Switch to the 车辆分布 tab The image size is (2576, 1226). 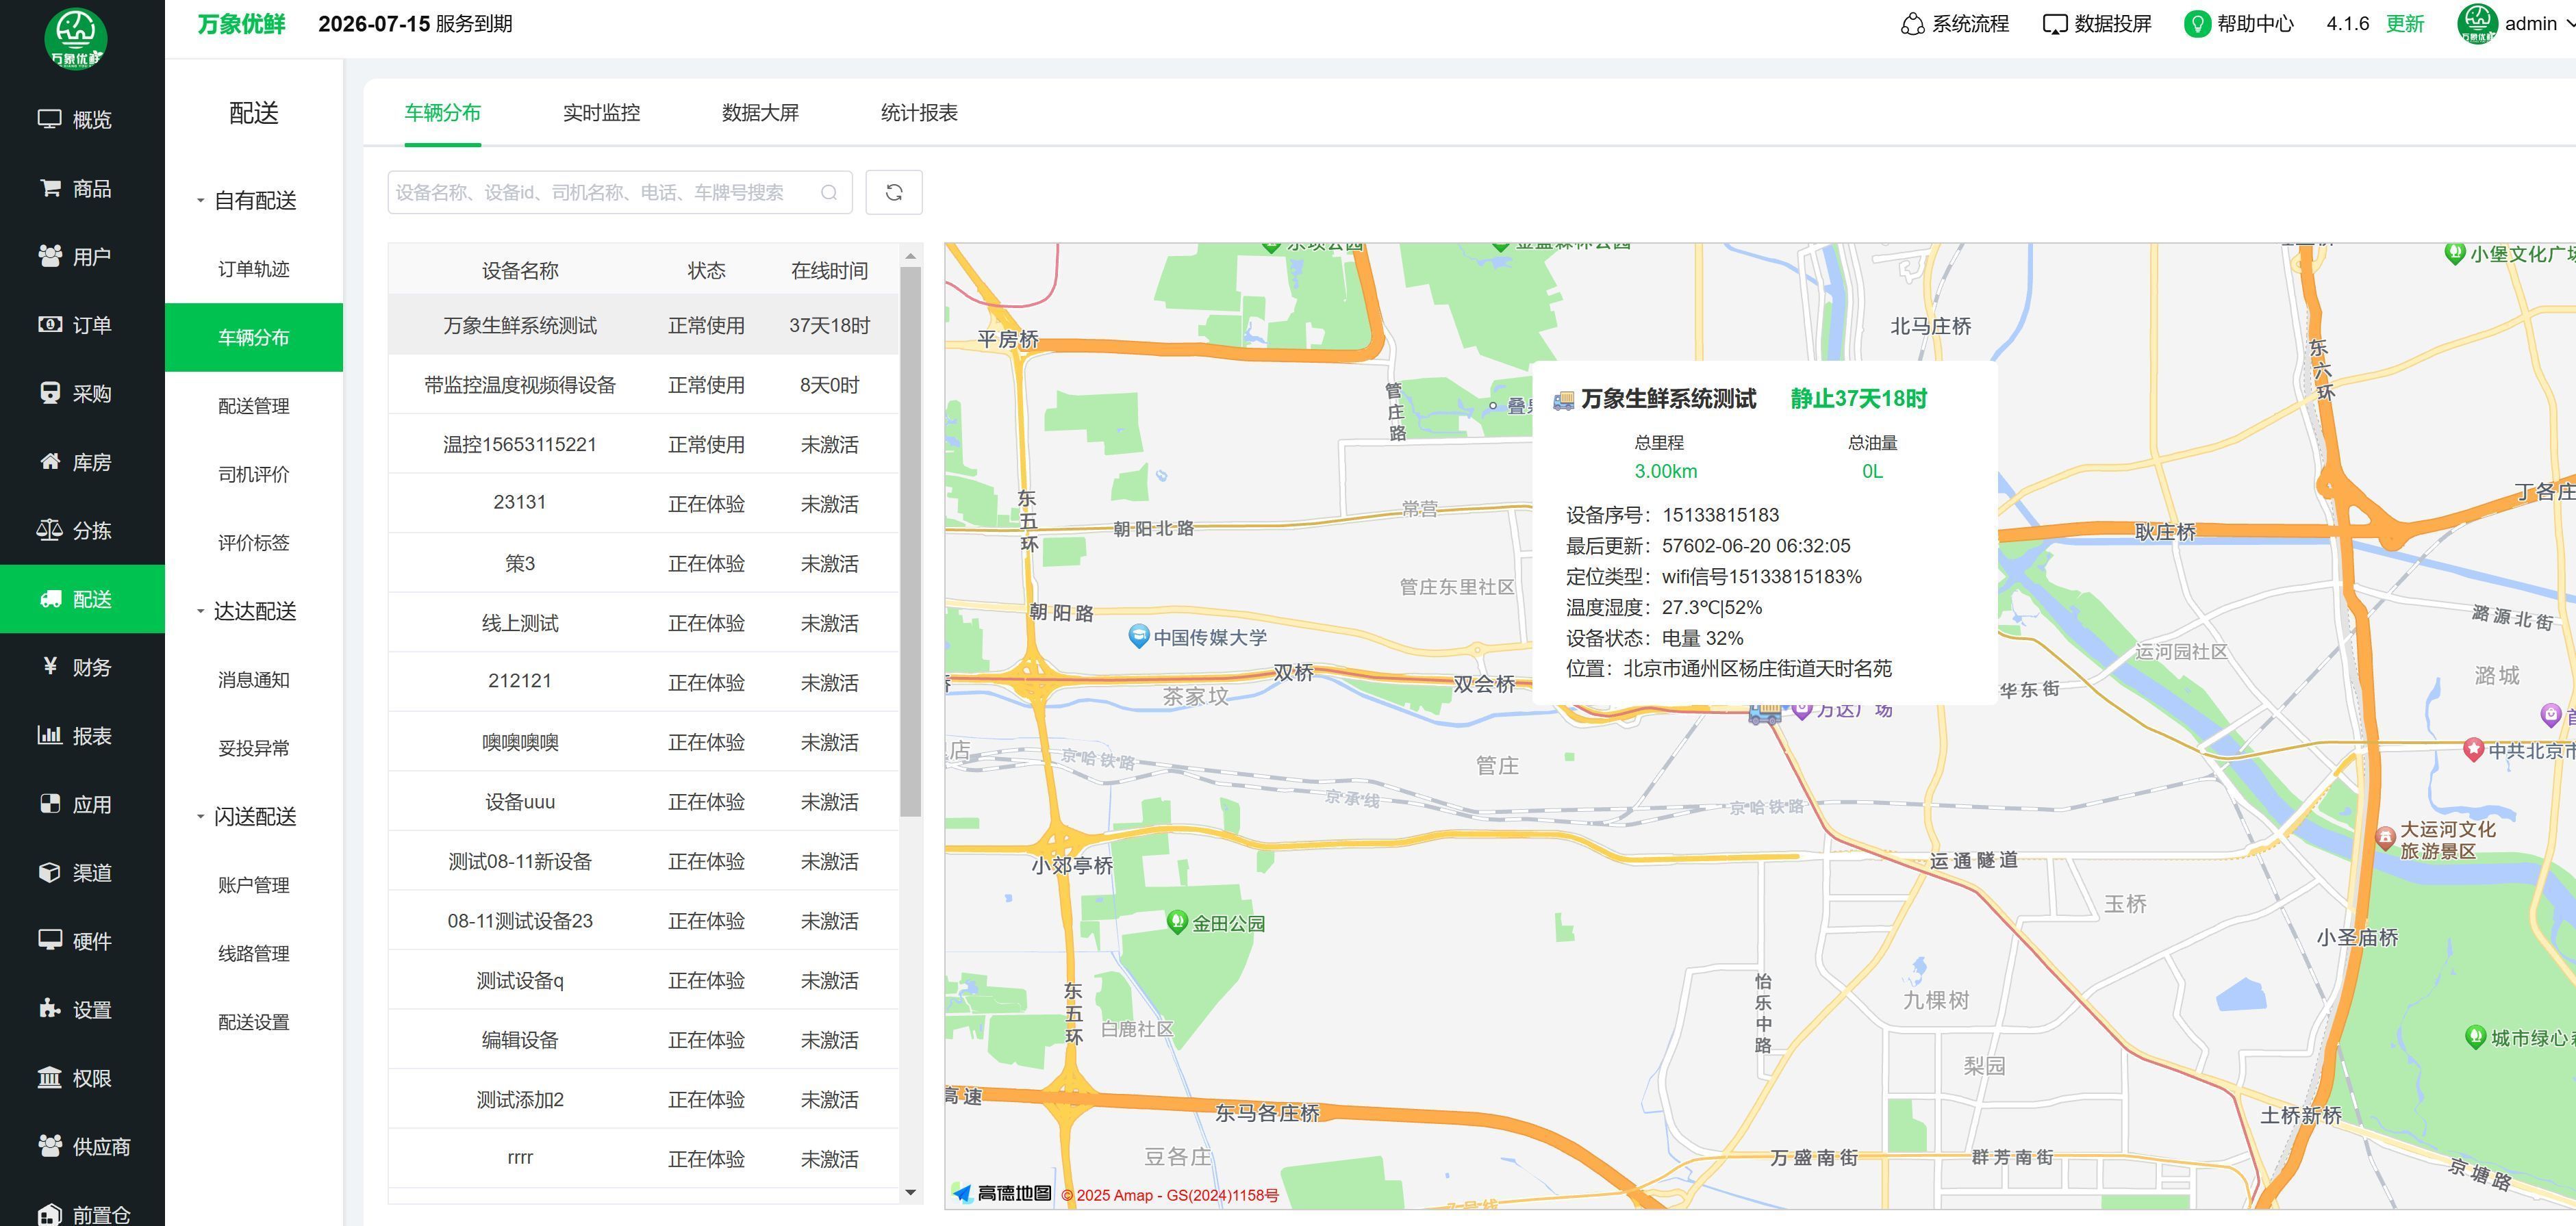442,113
